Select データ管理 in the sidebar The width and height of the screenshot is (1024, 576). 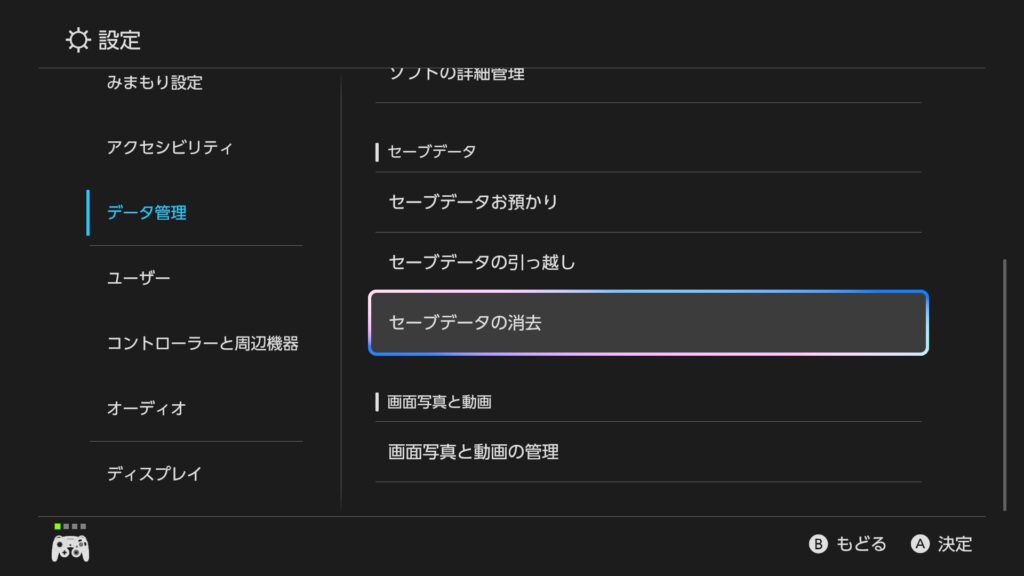[x=146, y=213]
